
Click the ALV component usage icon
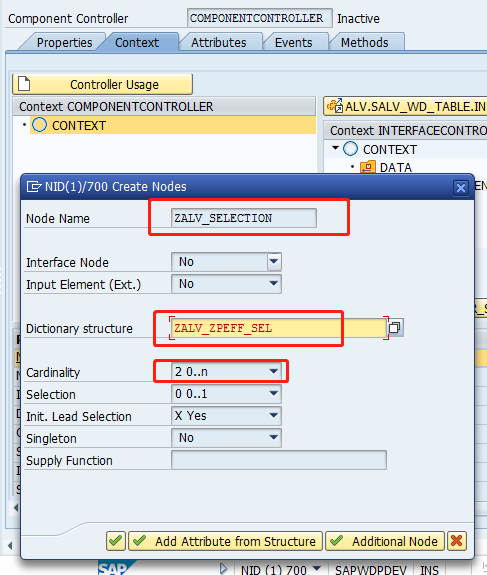(335, 106)
